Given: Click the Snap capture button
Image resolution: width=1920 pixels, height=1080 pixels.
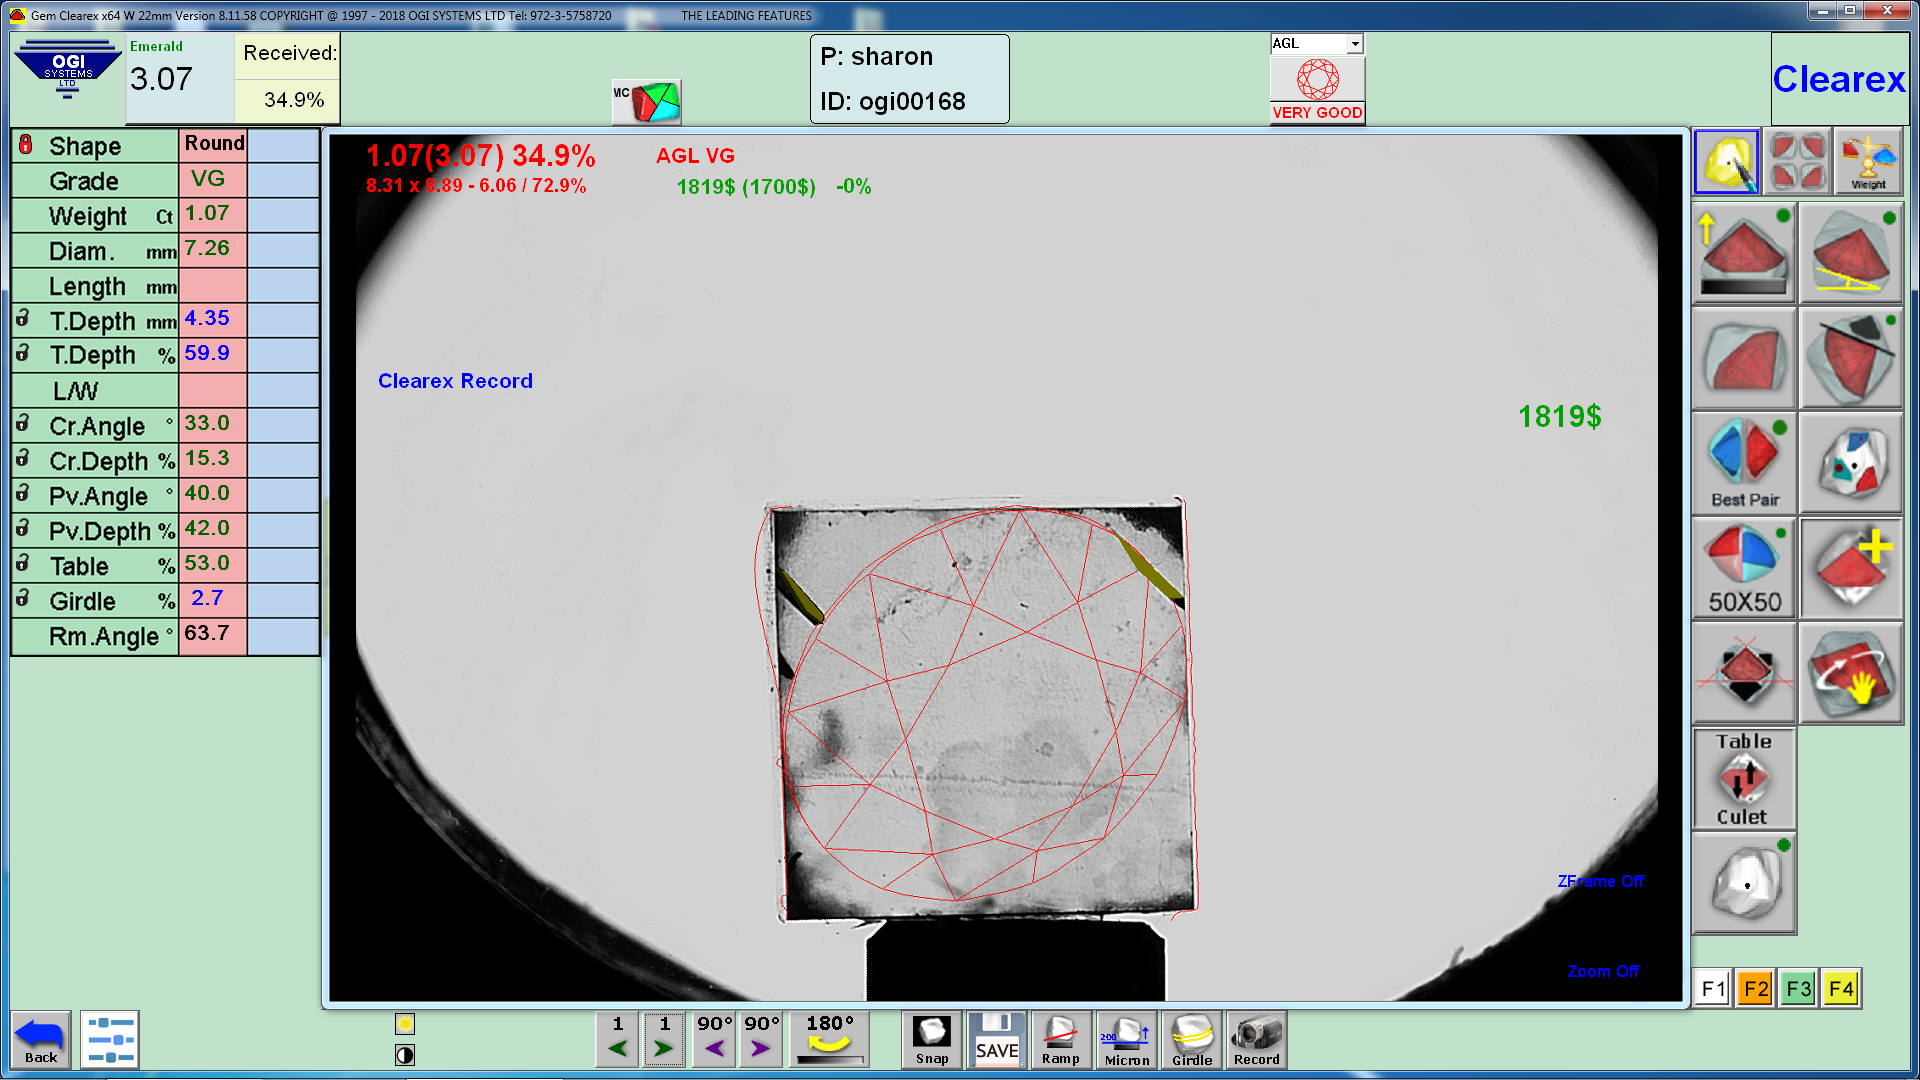Looking at the screenshot, I should 931,1040.
